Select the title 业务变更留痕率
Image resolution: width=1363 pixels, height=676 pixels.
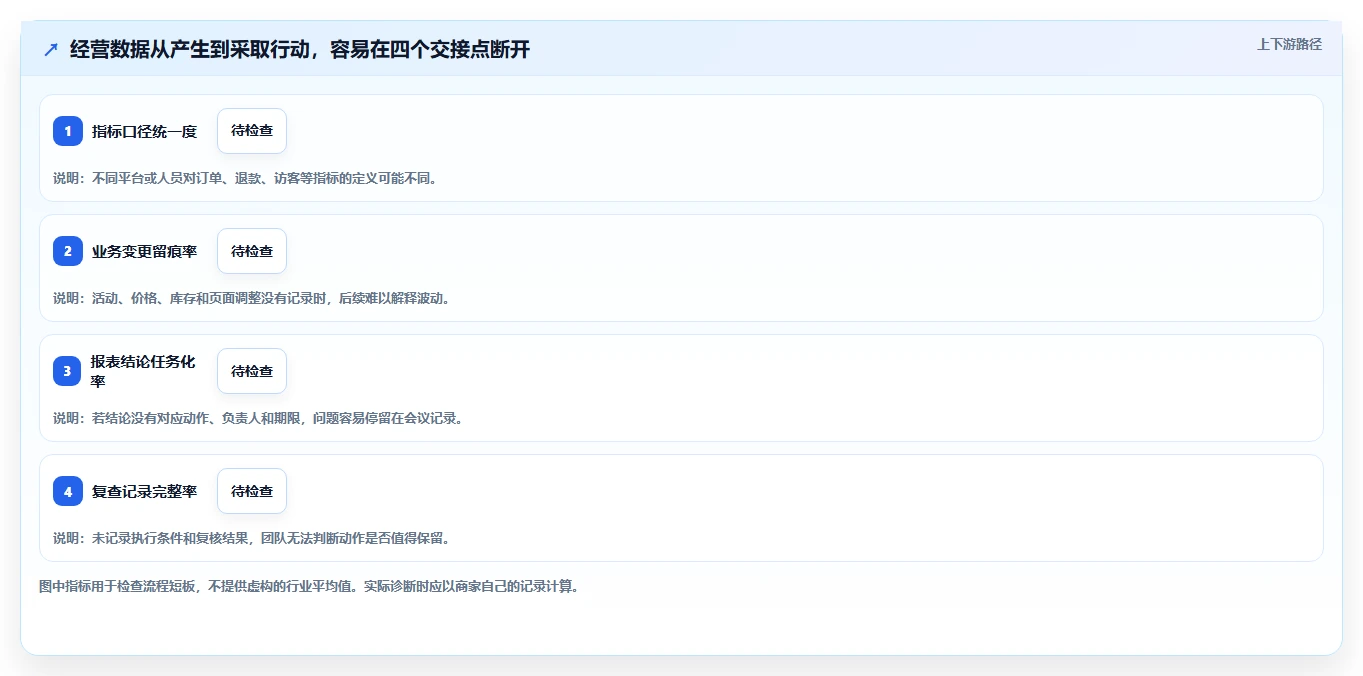tap(145, 251)
